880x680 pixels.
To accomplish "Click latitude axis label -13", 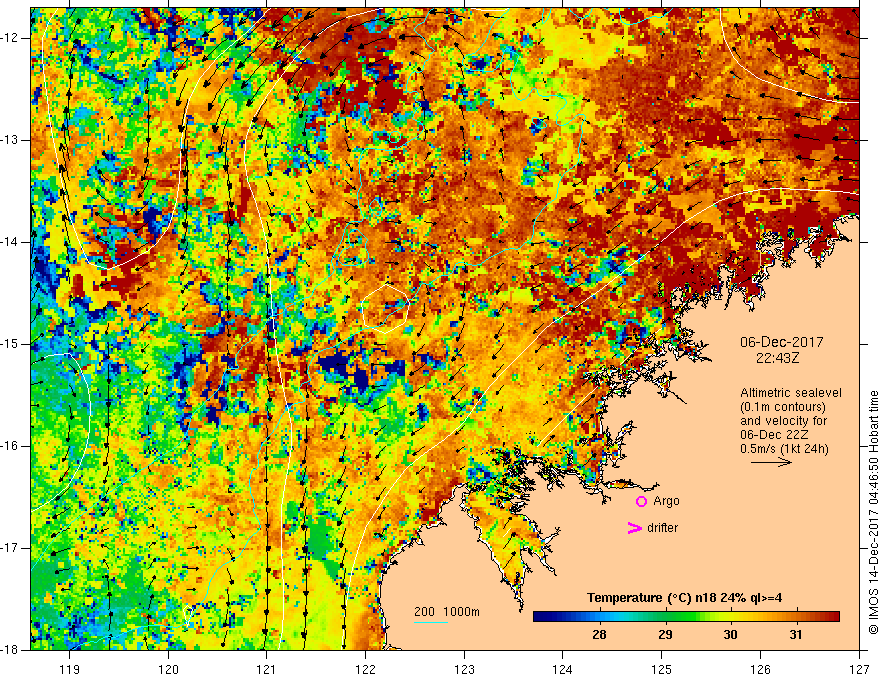I will [10, 140].
